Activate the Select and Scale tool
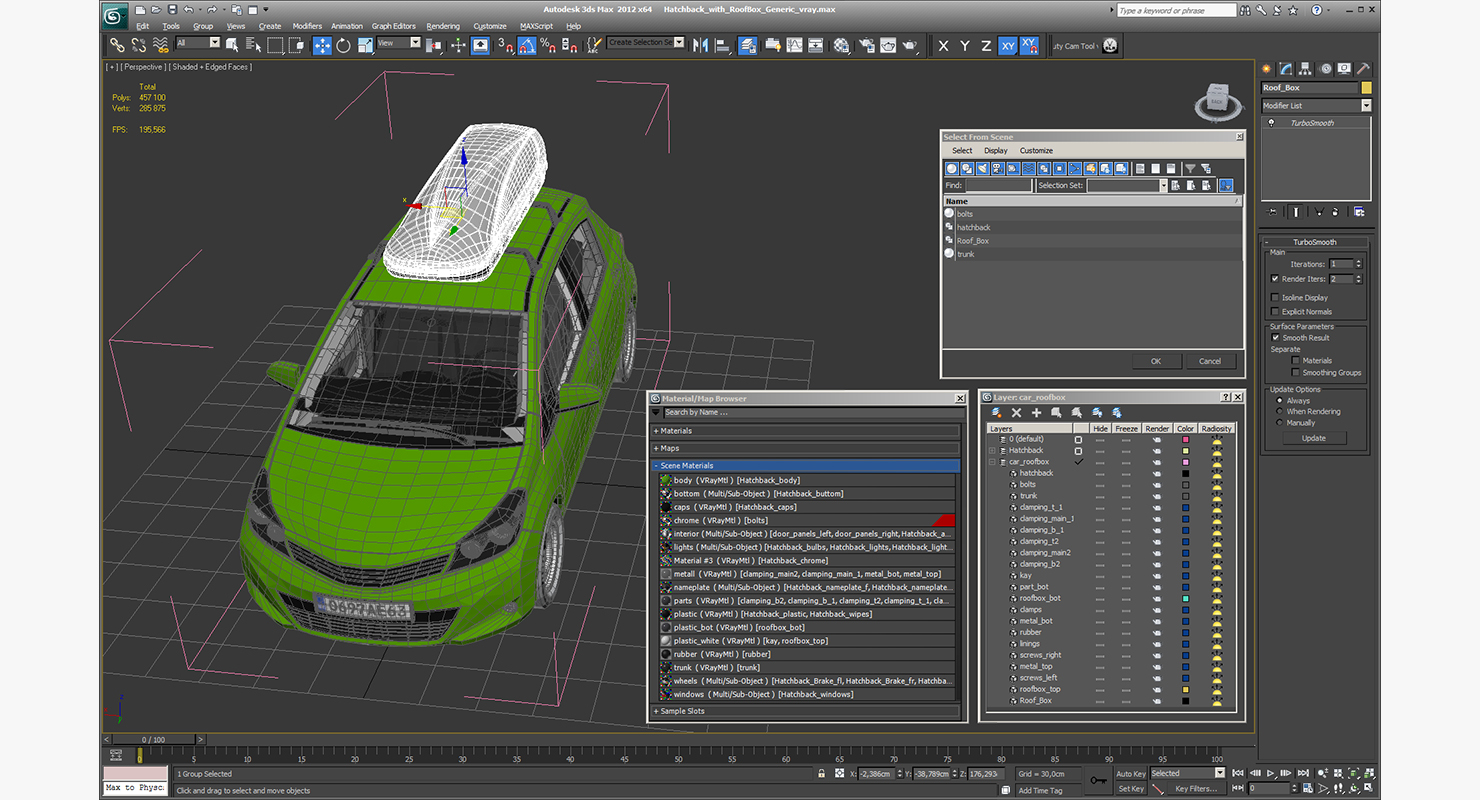Image resolution: width=1480 pixels, height=800 pixels. [x=365, y=45]
